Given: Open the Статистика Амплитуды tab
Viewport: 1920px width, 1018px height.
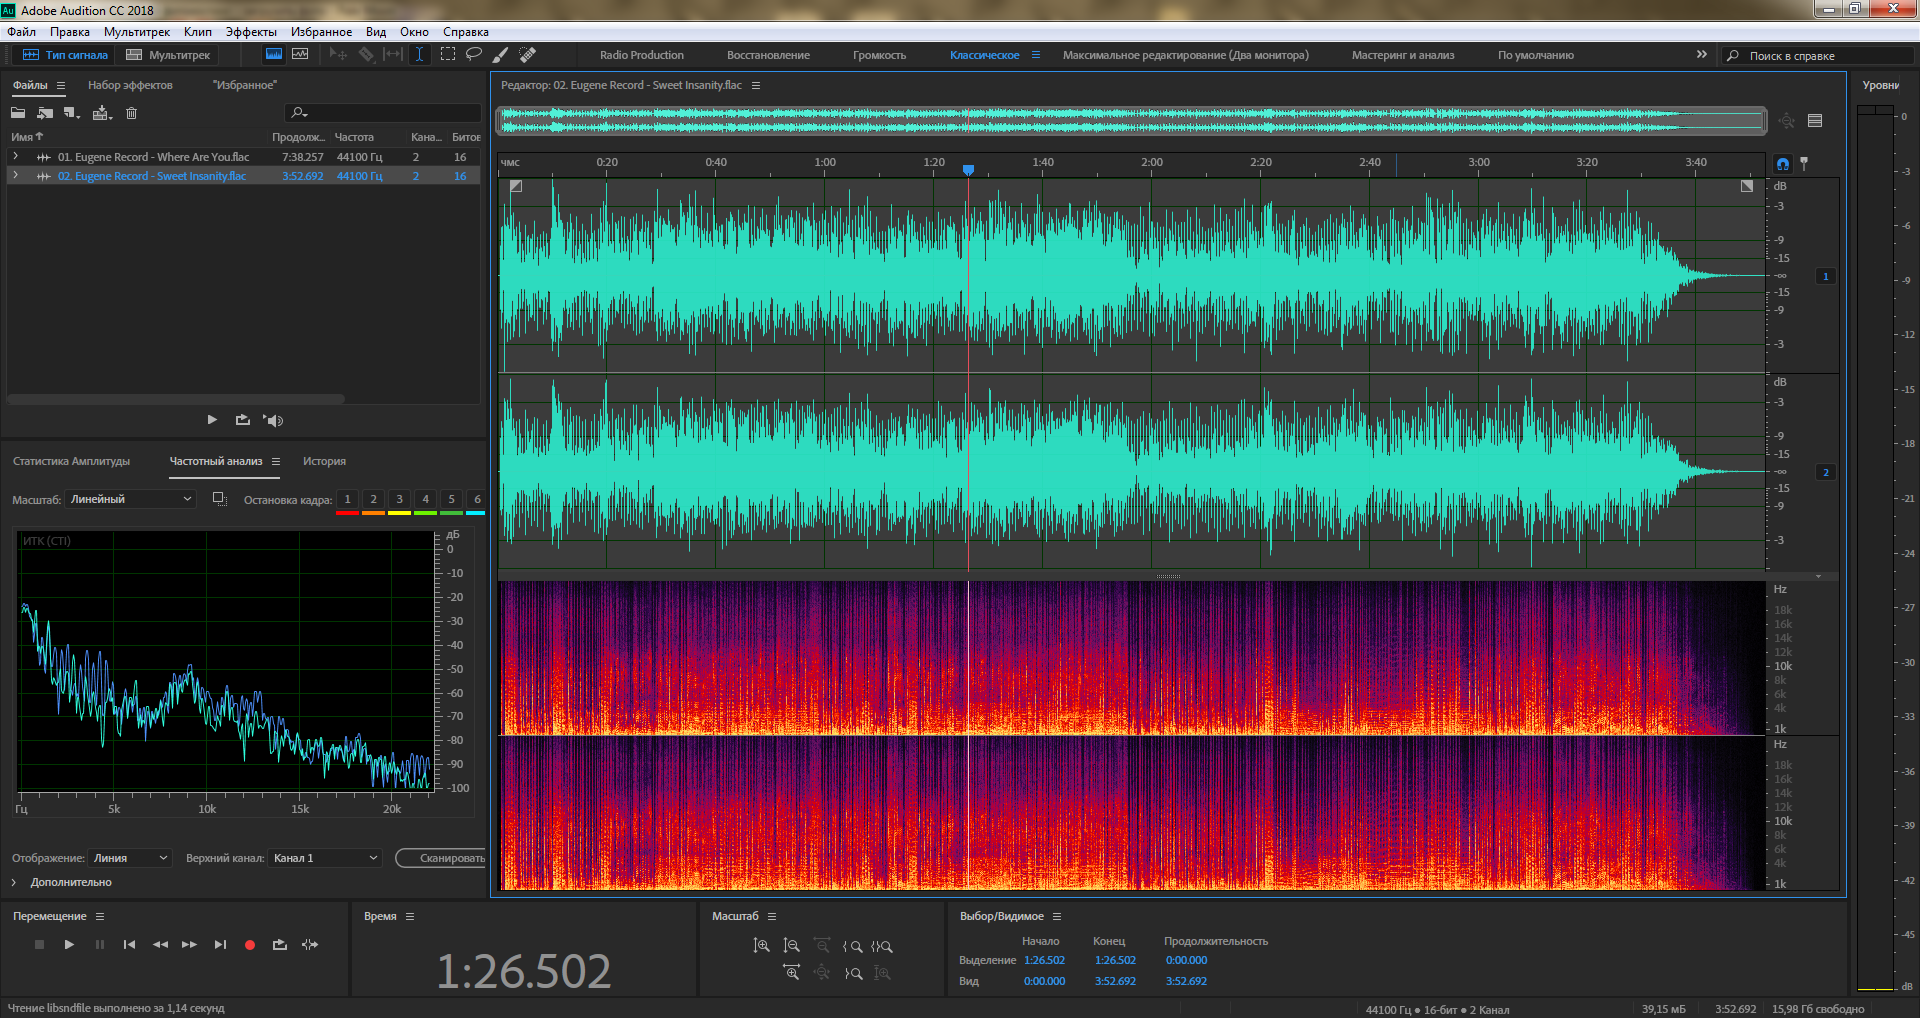Looking at the screenshot, I should click(x=72, y=461).
